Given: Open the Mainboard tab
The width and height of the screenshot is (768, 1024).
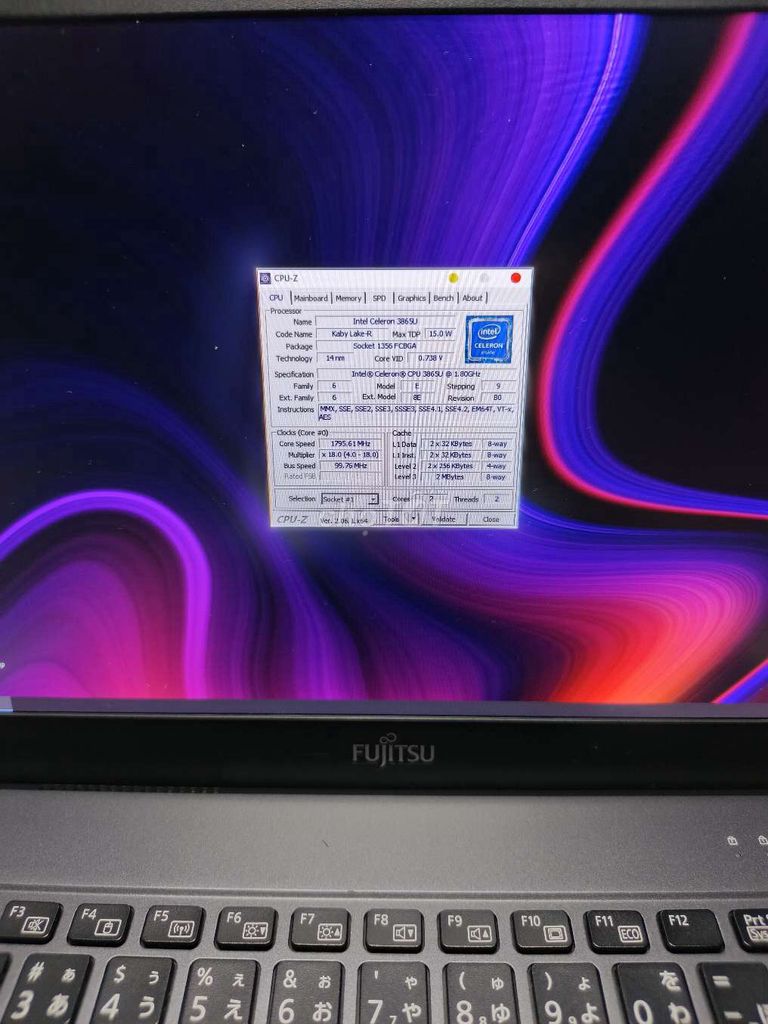Looking at the screenshot, I should (x=311, y=298).
